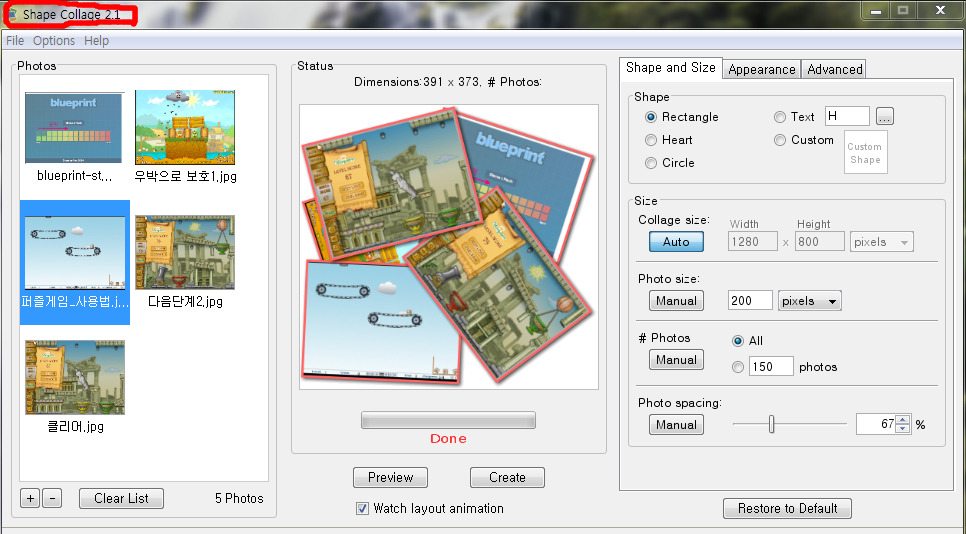The width and height of the screenshot is (966, 534).
Task: Click the Shape Collage app icon in title bar
Action: pyautogui.click(x=13, y=15)
